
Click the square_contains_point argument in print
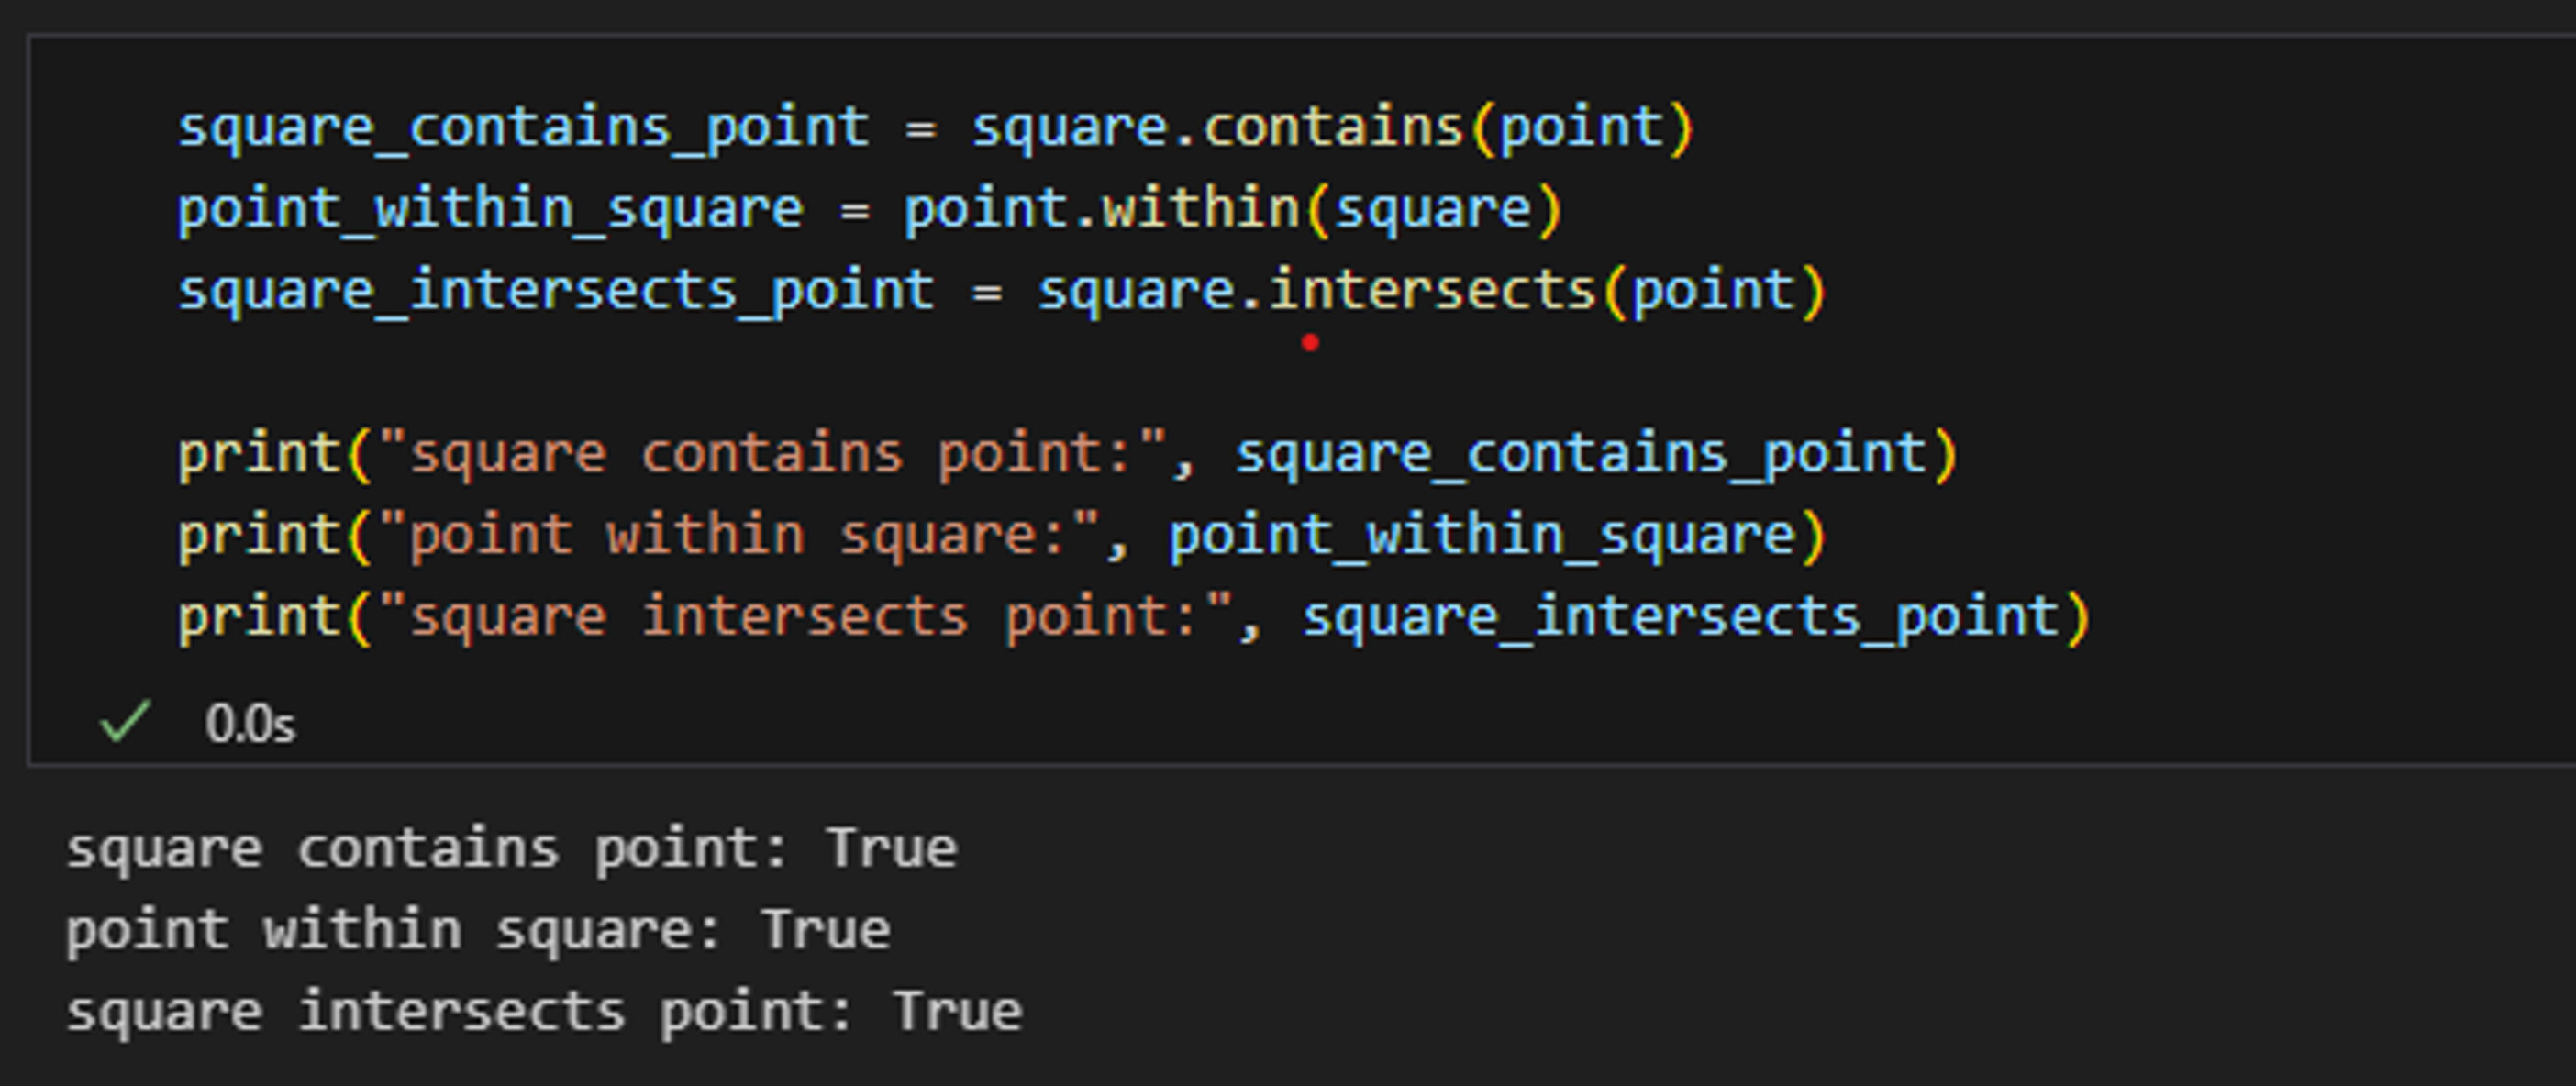tap(1581, 454)
